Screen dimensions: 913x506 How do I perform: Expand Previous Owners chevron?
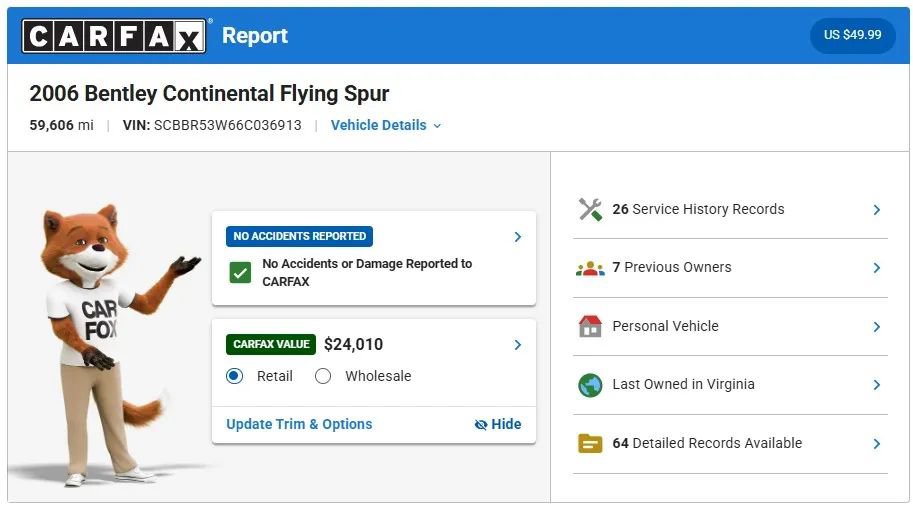coord(876,268)
